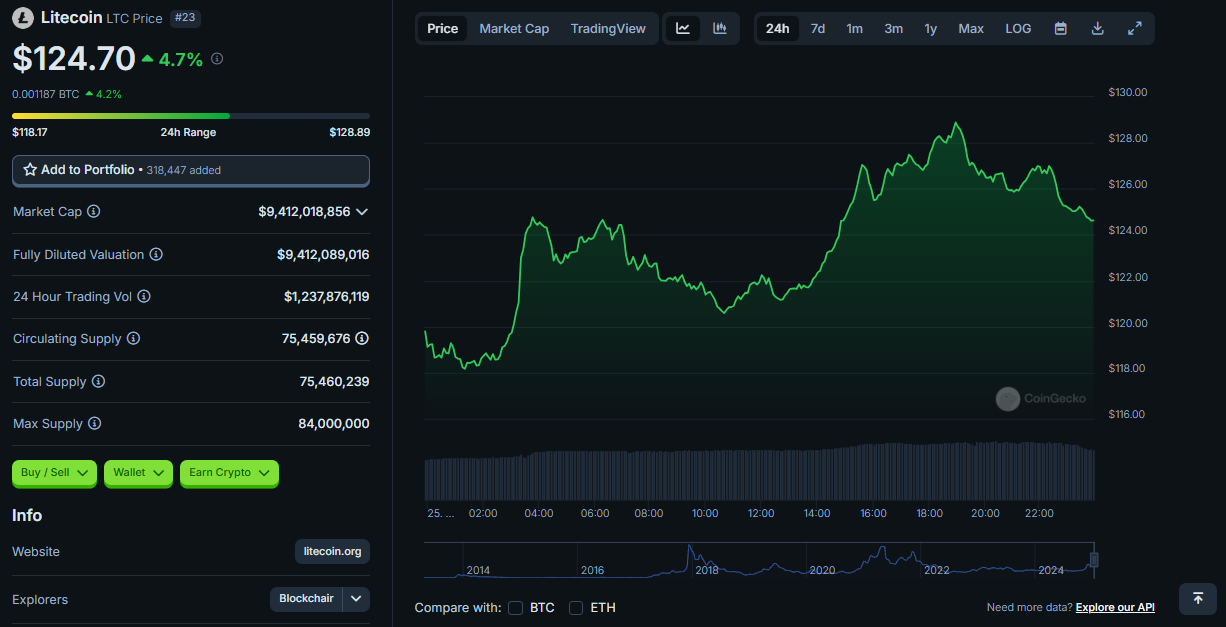Click the 24h Range progress bar
The image size is (1226, 627).
click(191, 116)
